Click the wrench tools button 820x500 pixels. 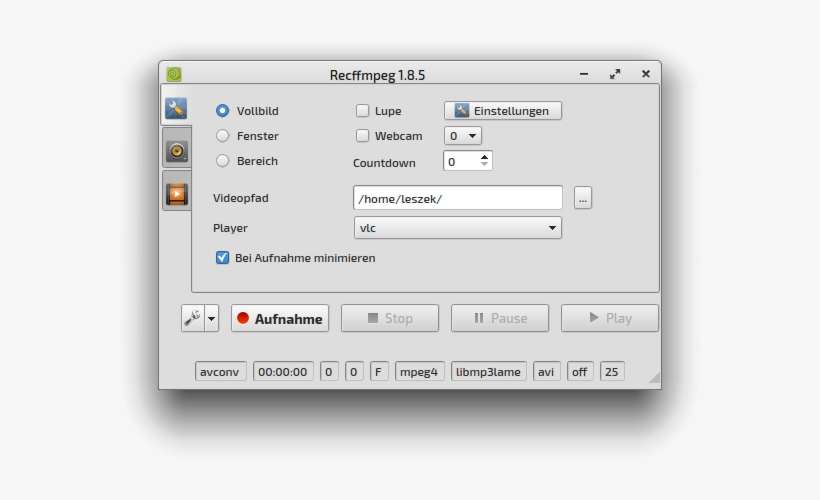click(x=193, y=318)
